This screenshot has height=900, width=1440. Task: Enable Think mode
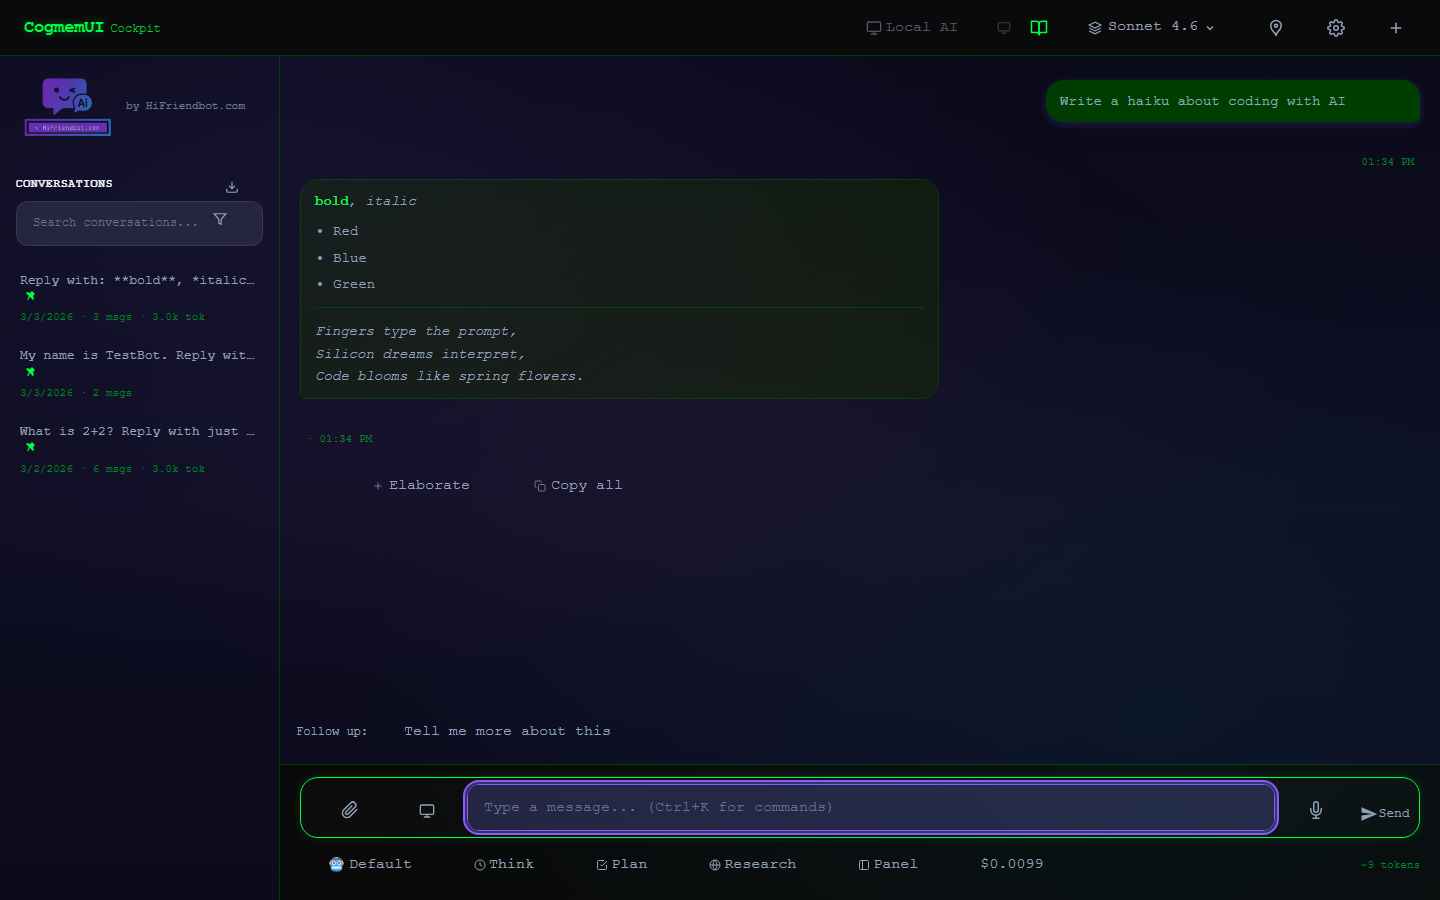point(504,864)
